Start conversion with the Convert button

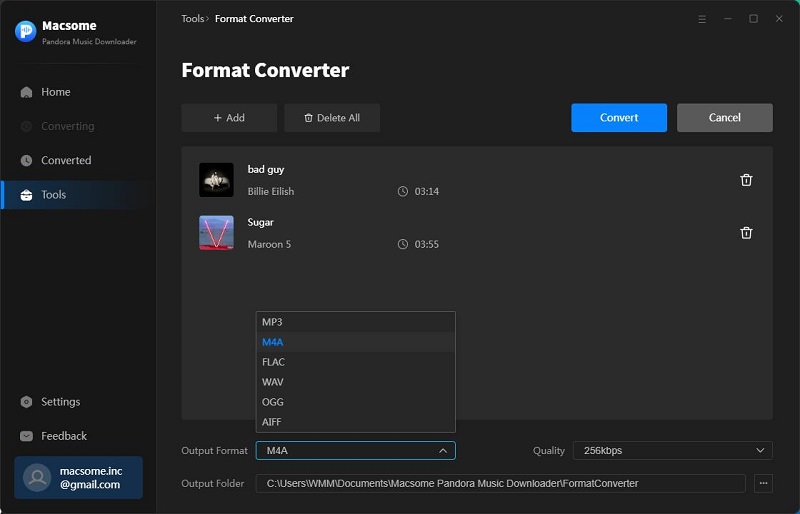click(619, 118)
